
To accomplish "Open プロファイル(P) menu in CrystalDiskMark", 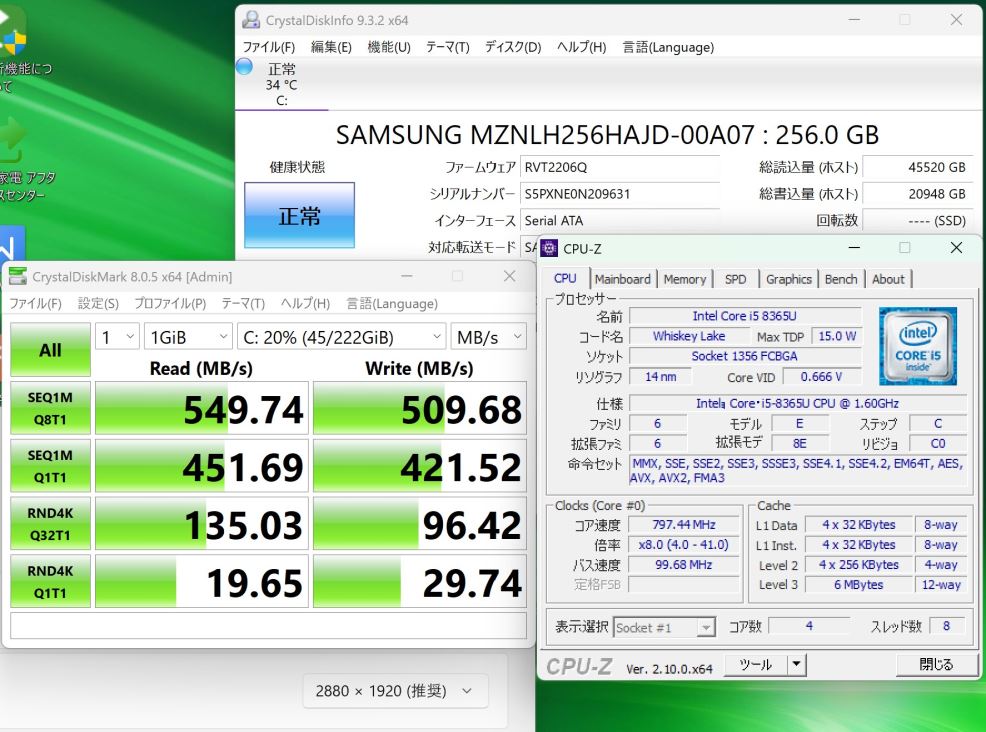I will (170, 304).
